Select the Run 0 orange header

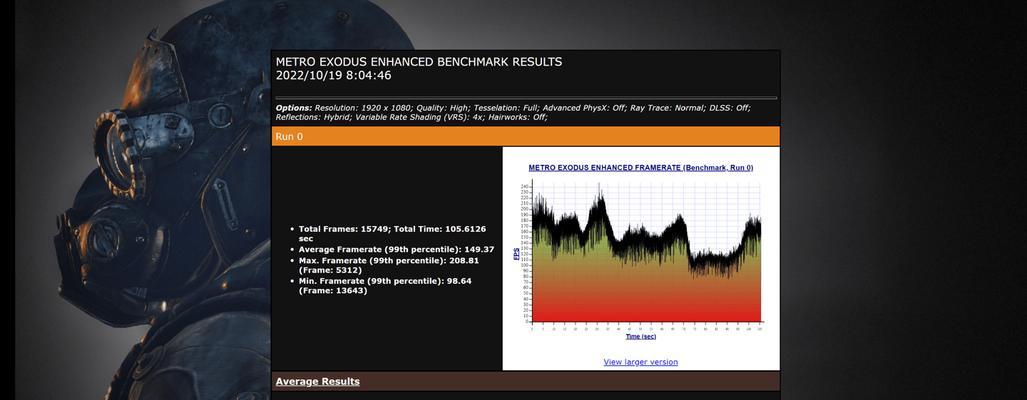(525, 137)
